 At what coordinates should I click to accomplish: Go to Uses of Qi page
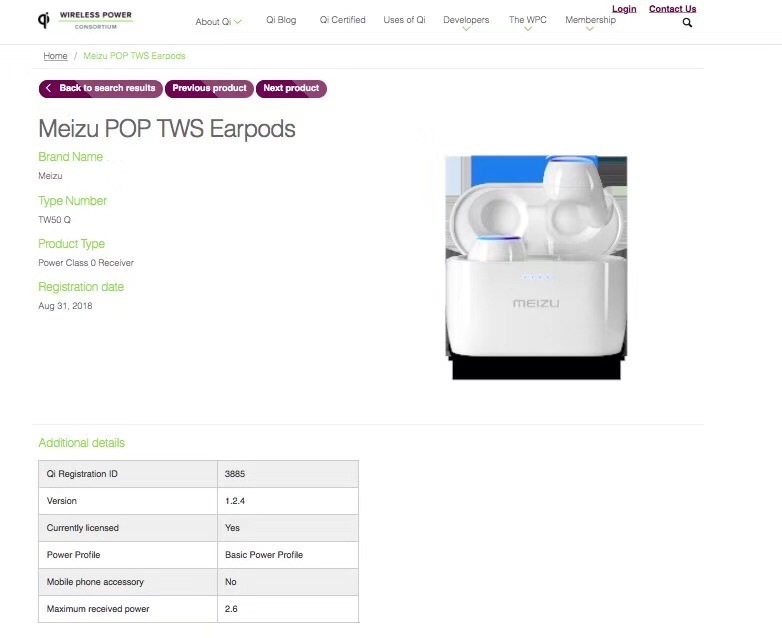pyautogui.click(x=404, y=20)
